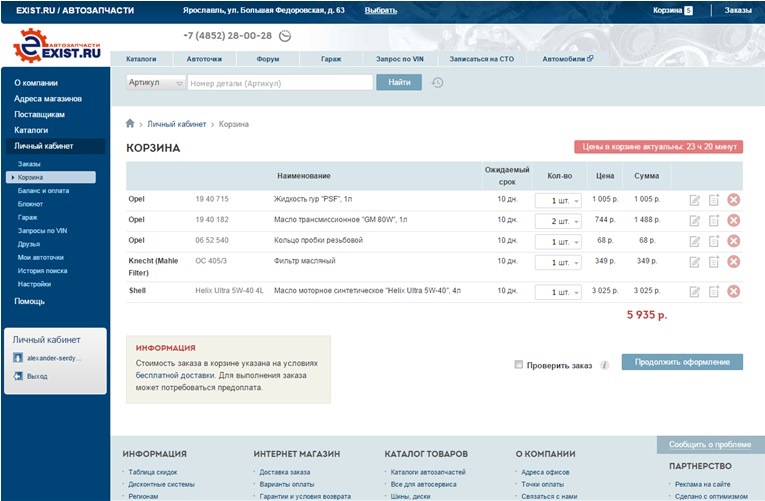Select Личный кабинет in sidebar
The height and width of the screenshot is (501, 765).
coord(55,146)
